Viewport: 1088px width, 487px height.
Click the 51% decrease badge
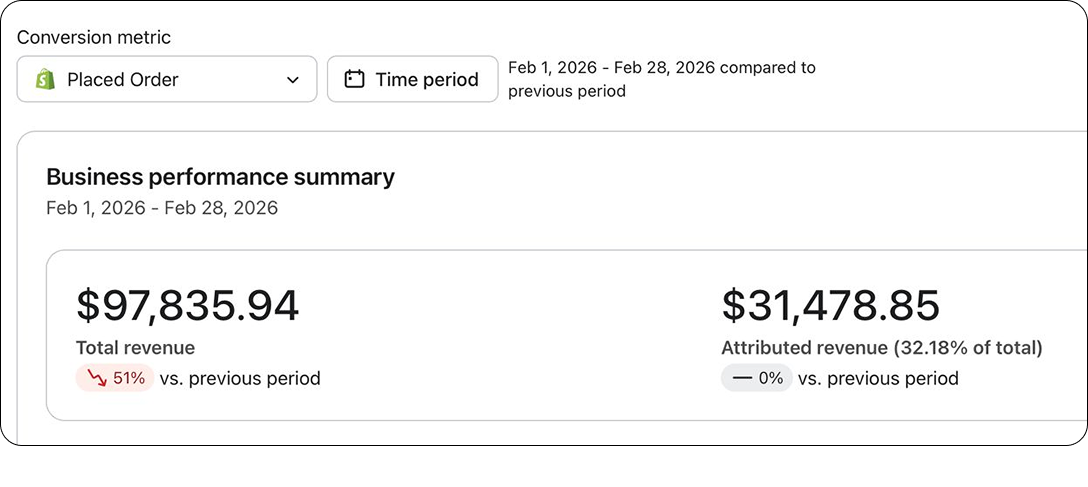pyautogui.click(x=114, y=378)
